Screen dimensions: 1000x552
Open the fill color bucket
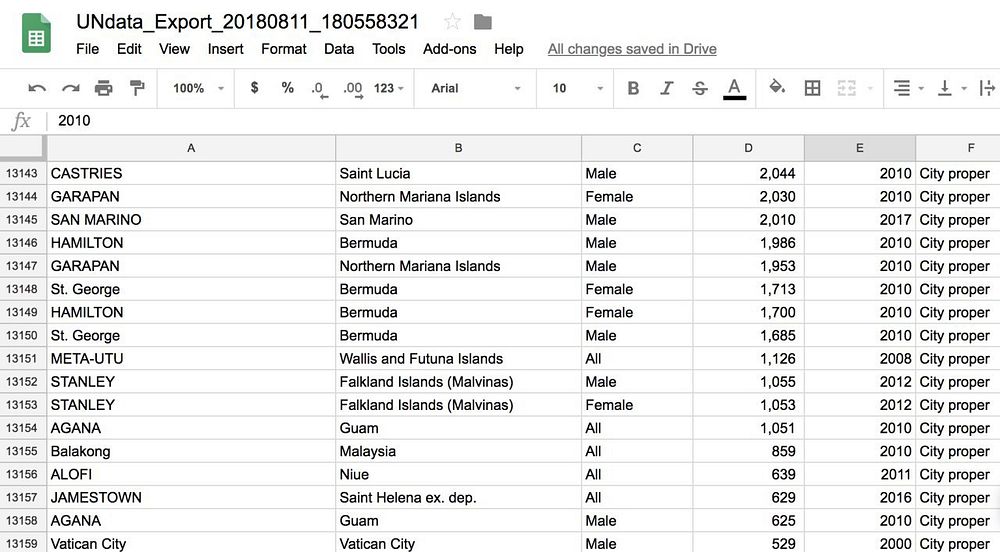coord(777,87)
